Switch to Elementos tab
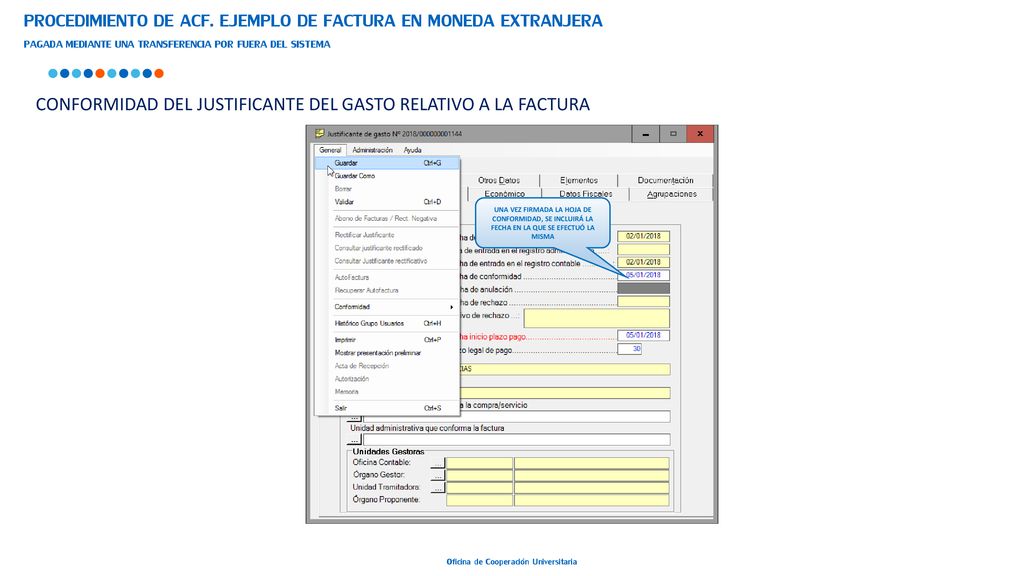Viewport: 1024px width, 576px height. [579, 180]
